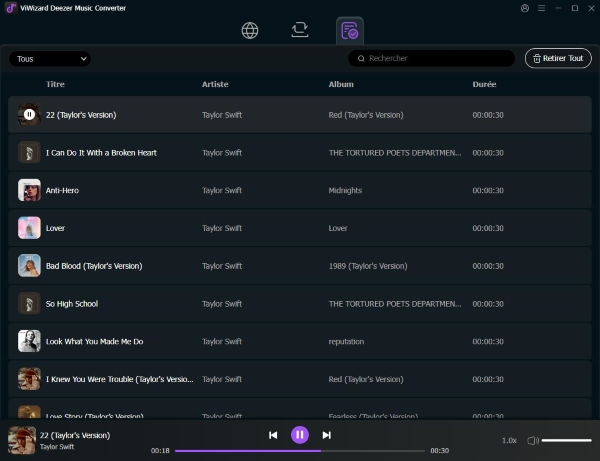Select the Lover song title
Viewport: 600px width, 461px height.
[55, 228]
